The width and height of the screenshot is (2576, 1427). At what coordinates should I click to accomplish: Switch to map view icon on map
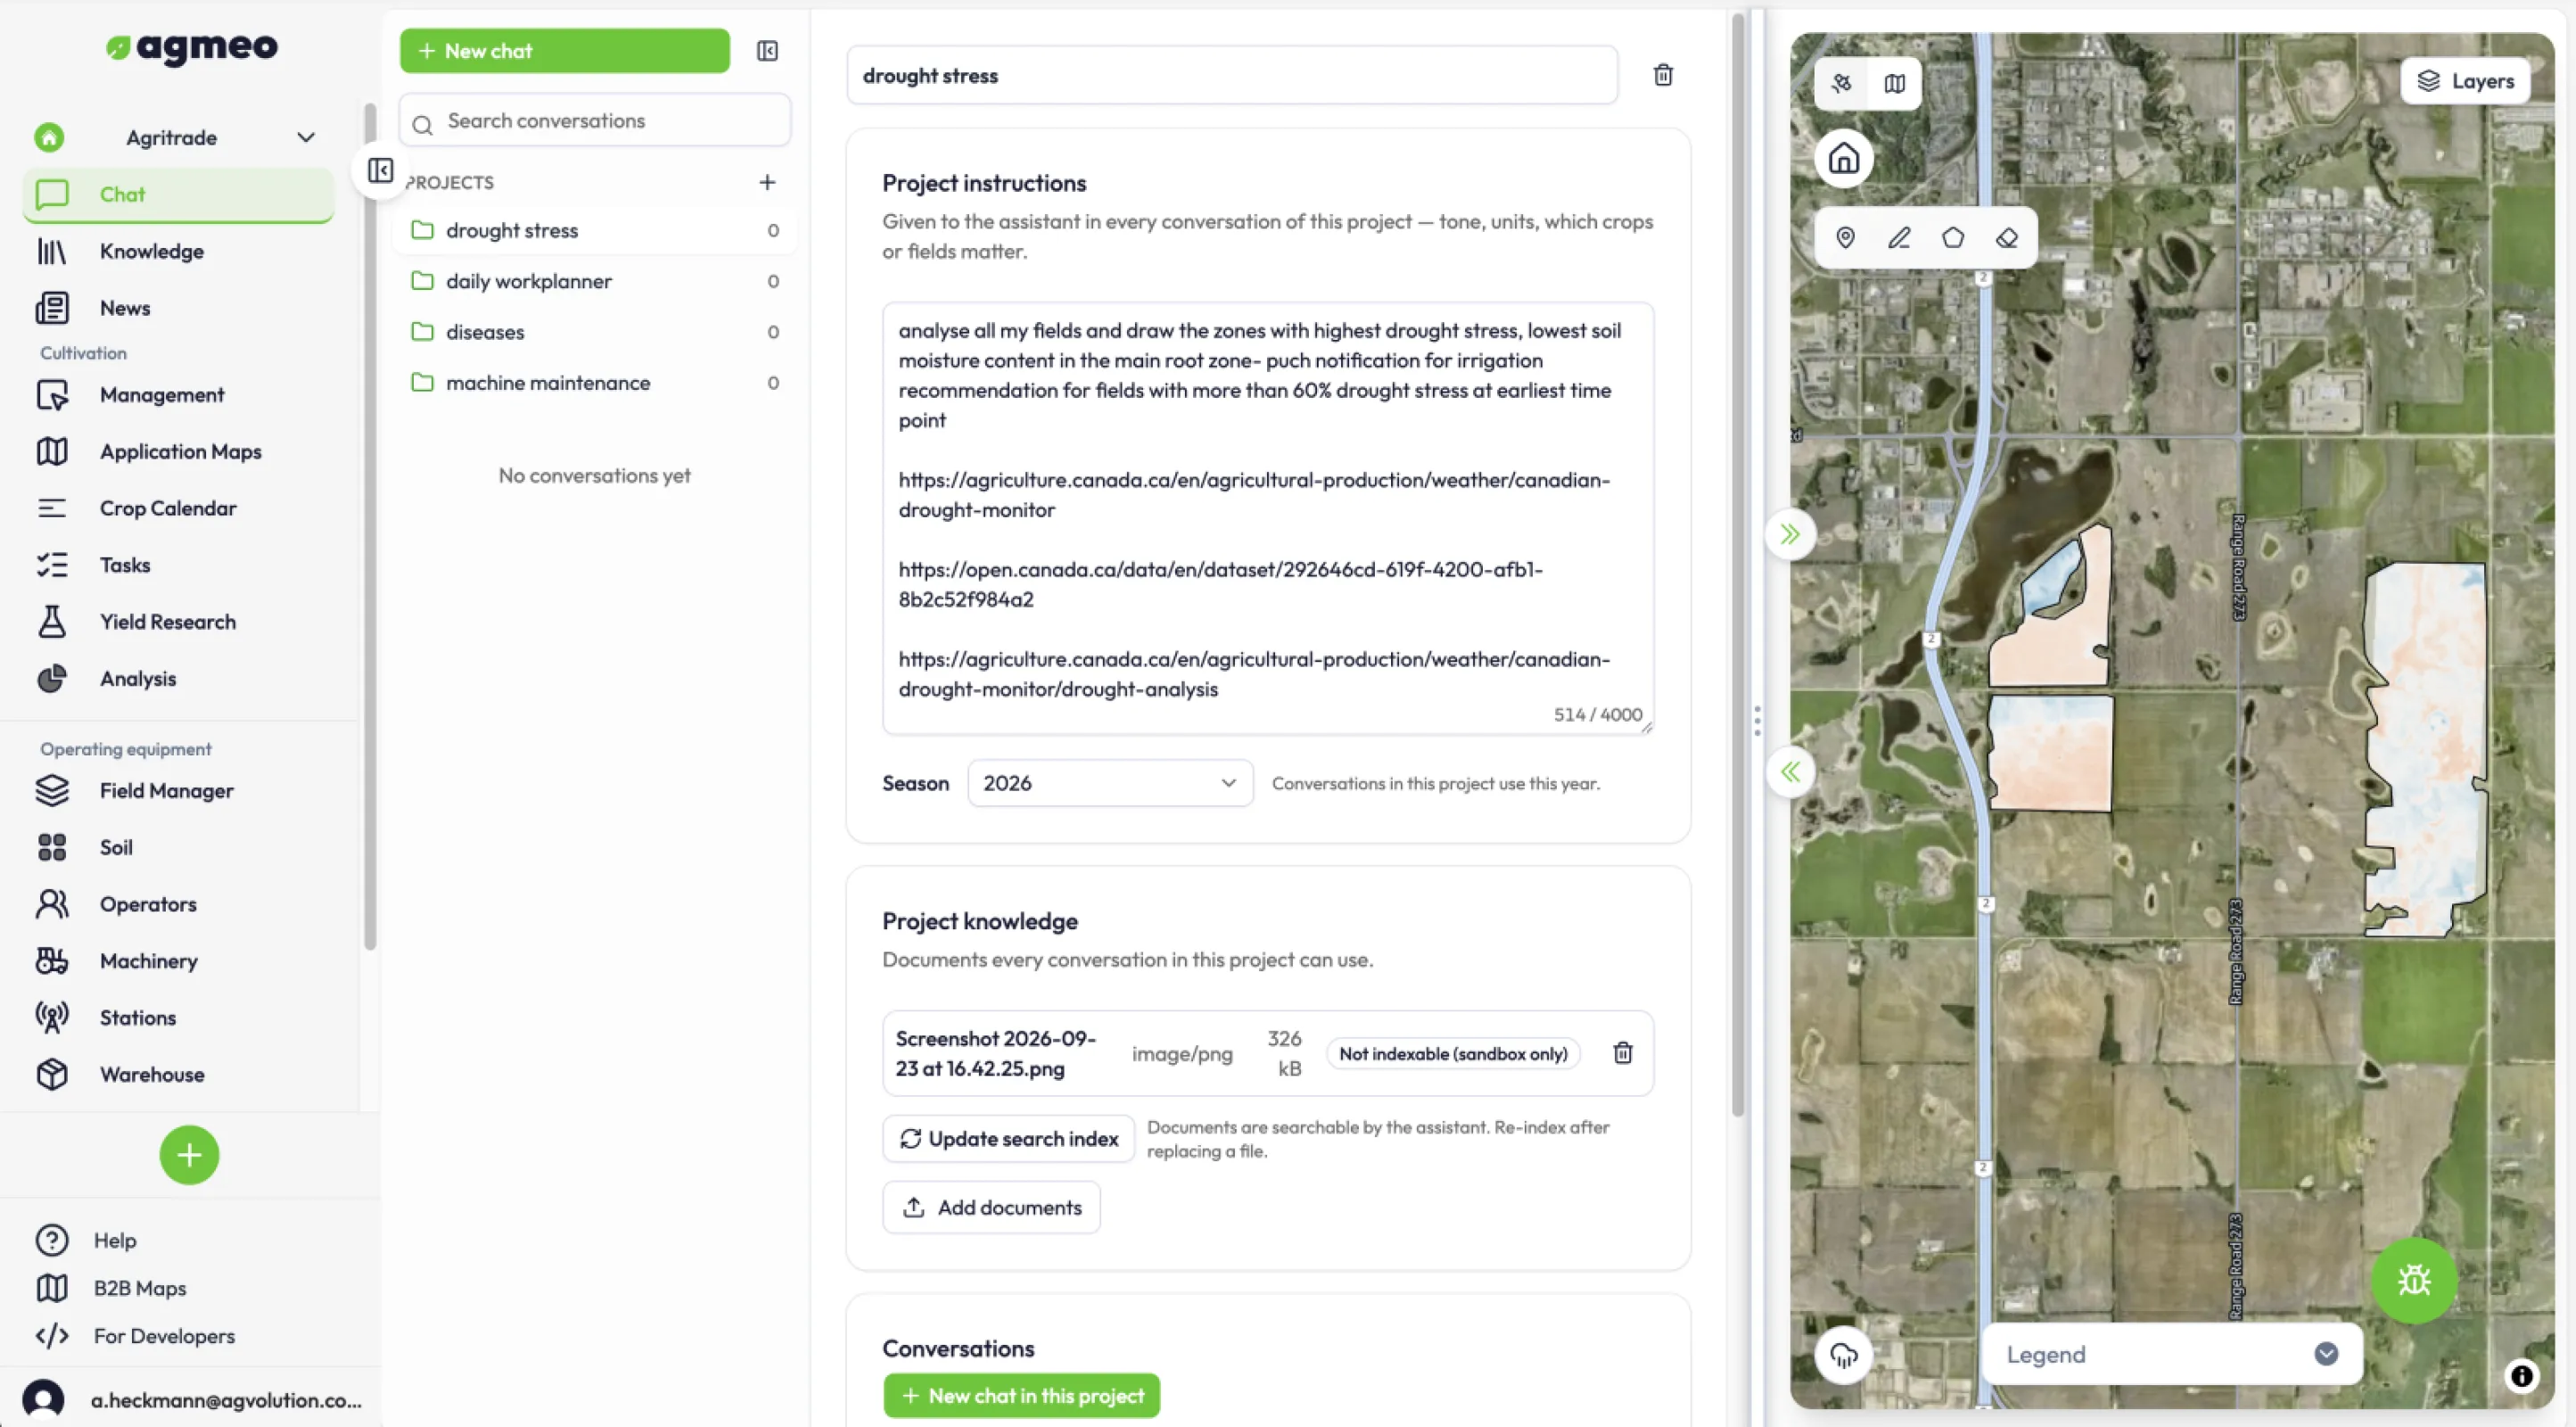click(1895, 83)
